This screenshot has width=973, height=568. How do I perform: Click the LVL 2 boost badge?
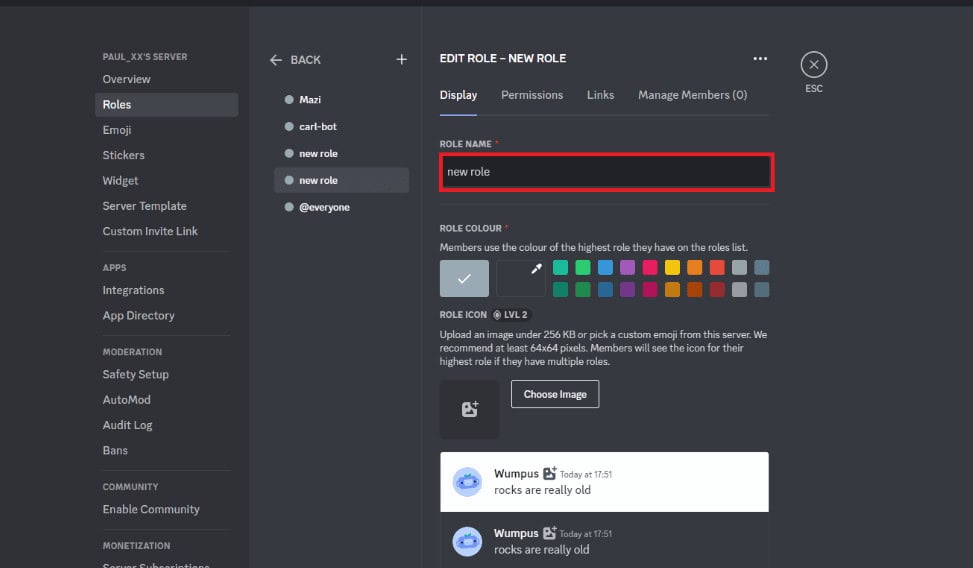coord(511,315)
